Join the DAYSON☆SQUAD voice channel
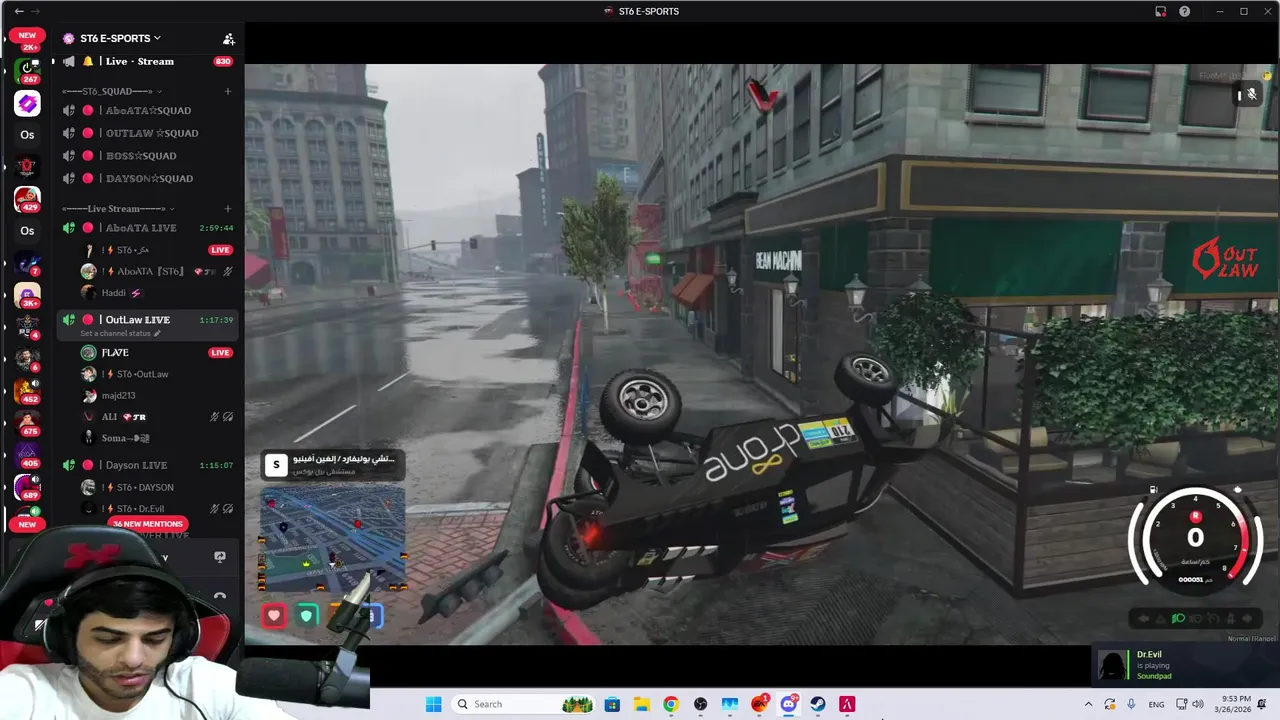Image resolution: width=1280 pixels, height=720 pixels. 147,178
